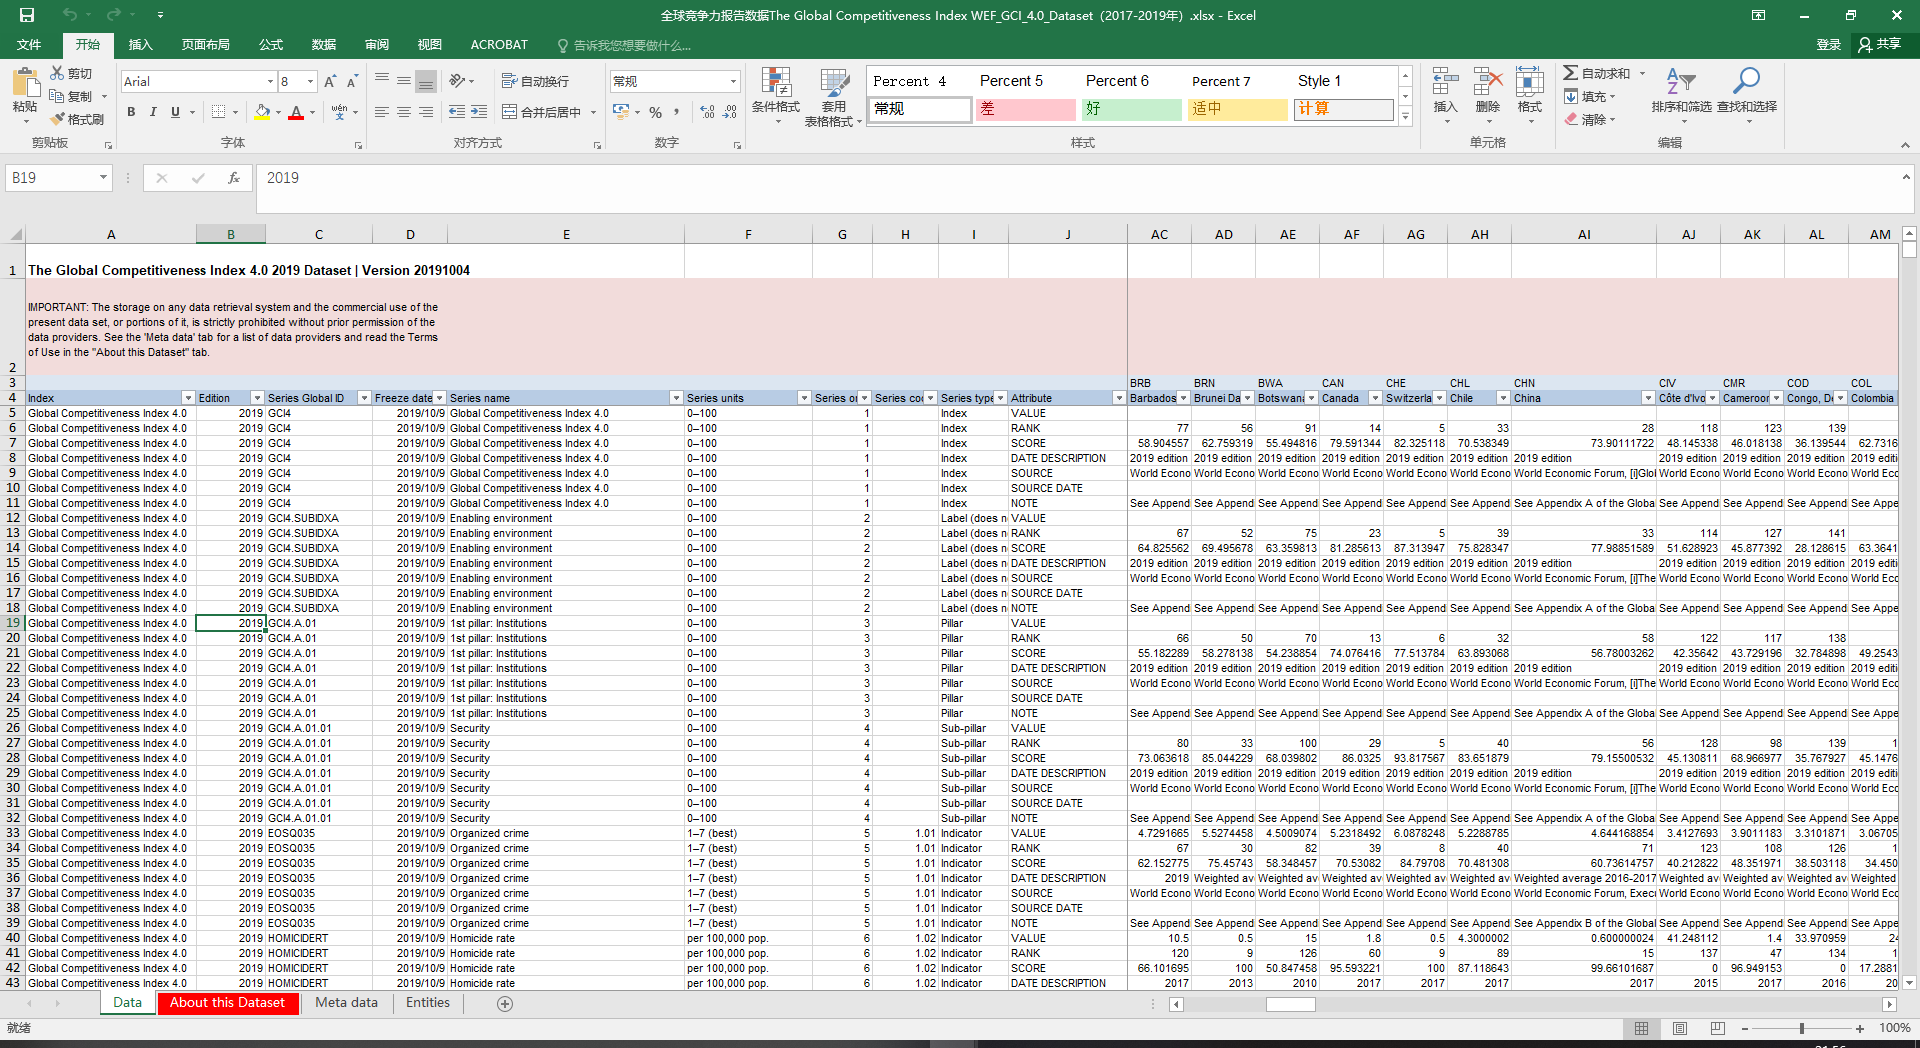Apply the Percent 5 cell style

(1011, 81)
